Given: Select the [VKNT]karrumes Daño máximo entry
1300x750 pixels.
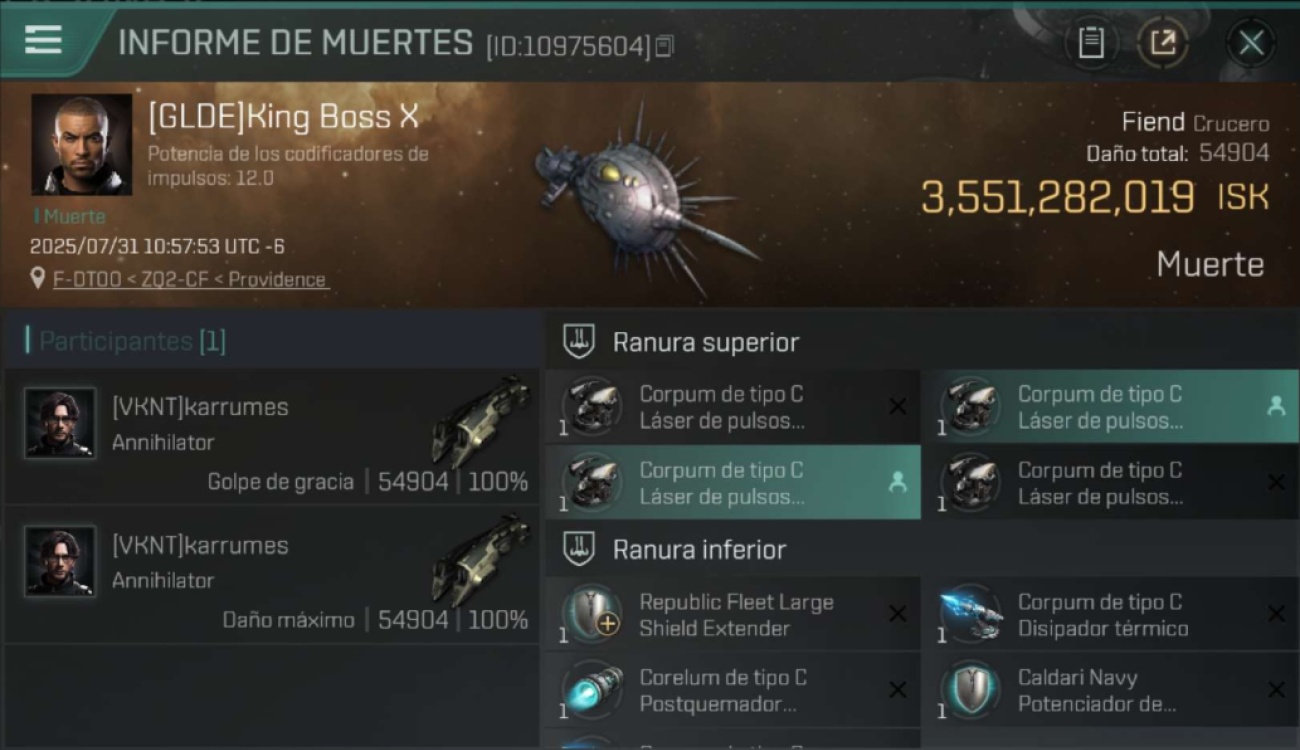Looking at the screenshot, I should (x=271, y=575).
